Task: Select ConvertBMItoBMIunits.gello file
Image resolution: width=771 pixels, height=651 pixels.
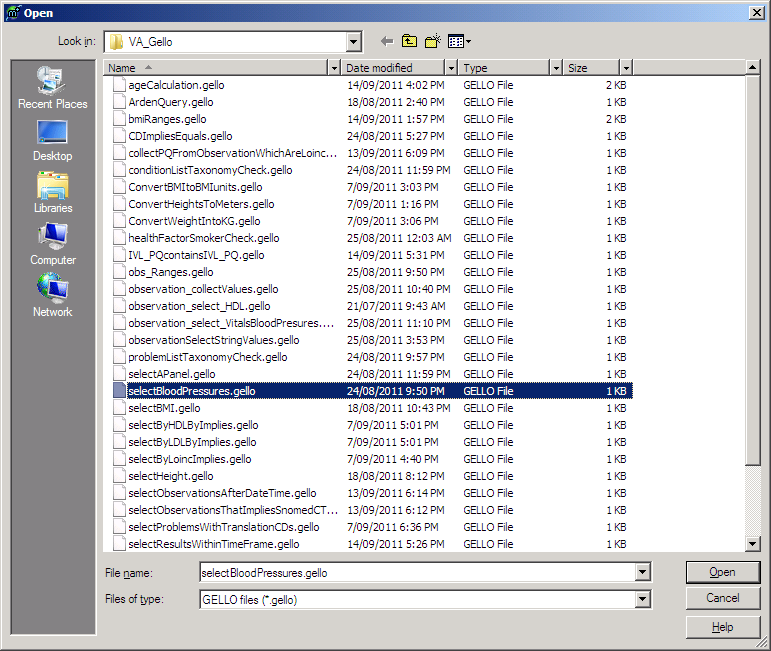Action: coord(195,187)
